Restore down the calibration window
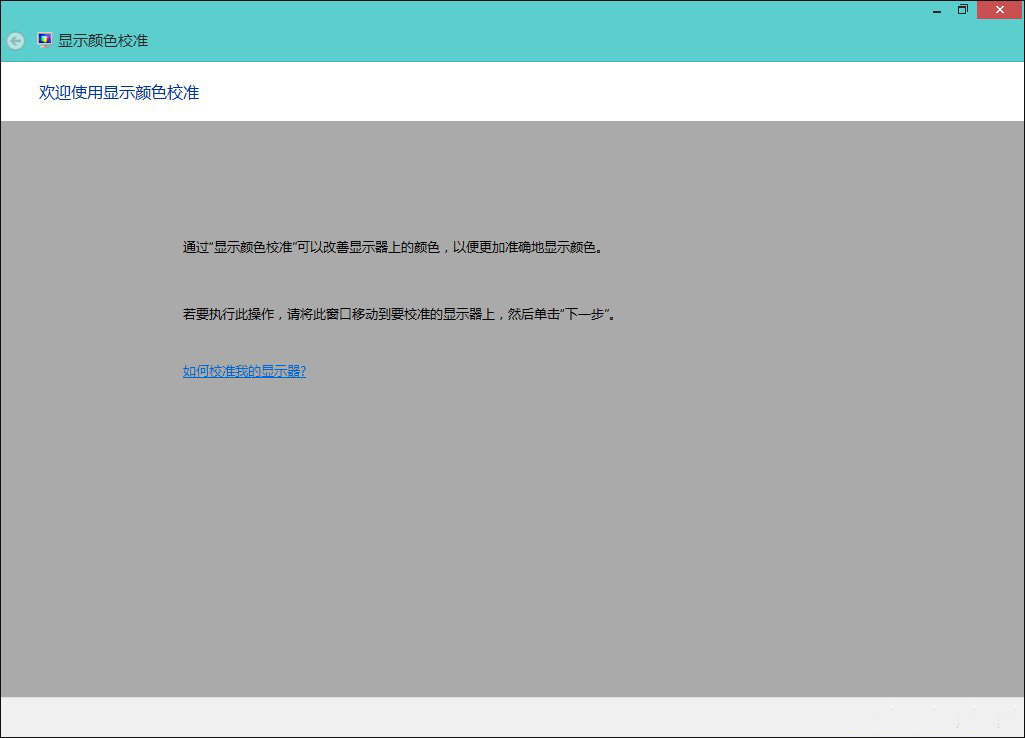This screenshot has width=1025, height=738. tap(963, 10)
